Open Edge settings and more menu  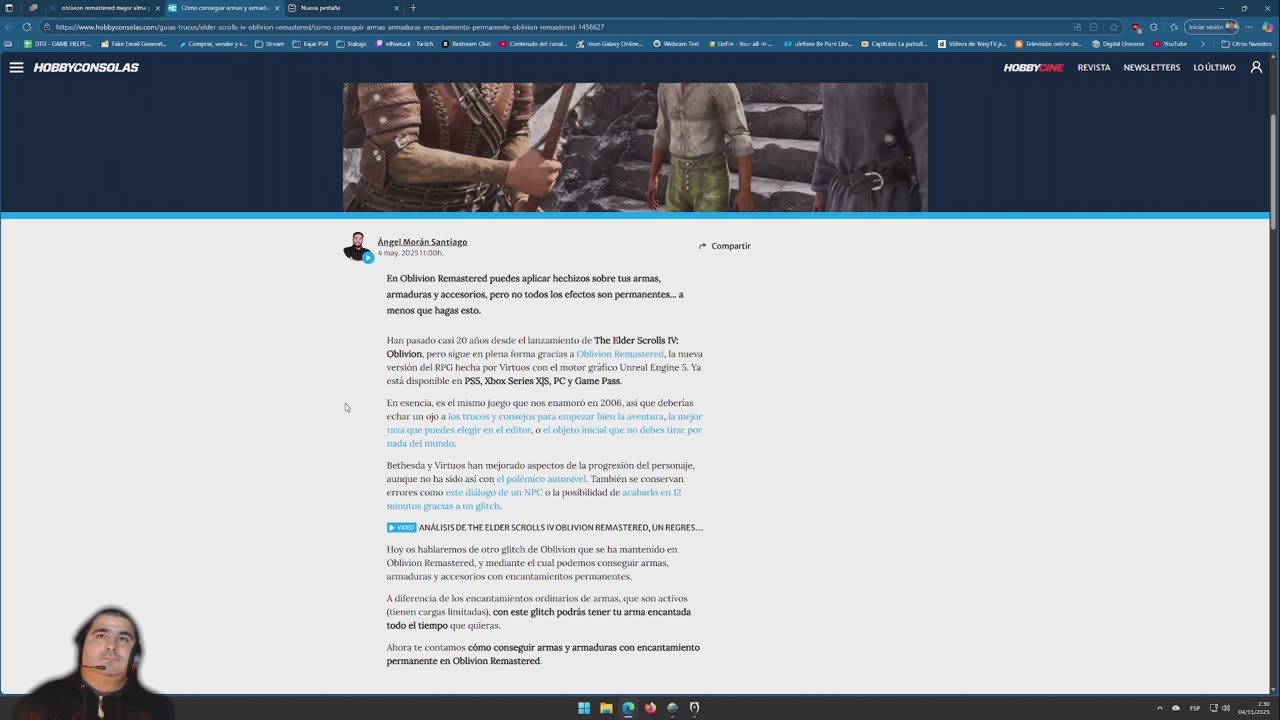click(1249, 27)
